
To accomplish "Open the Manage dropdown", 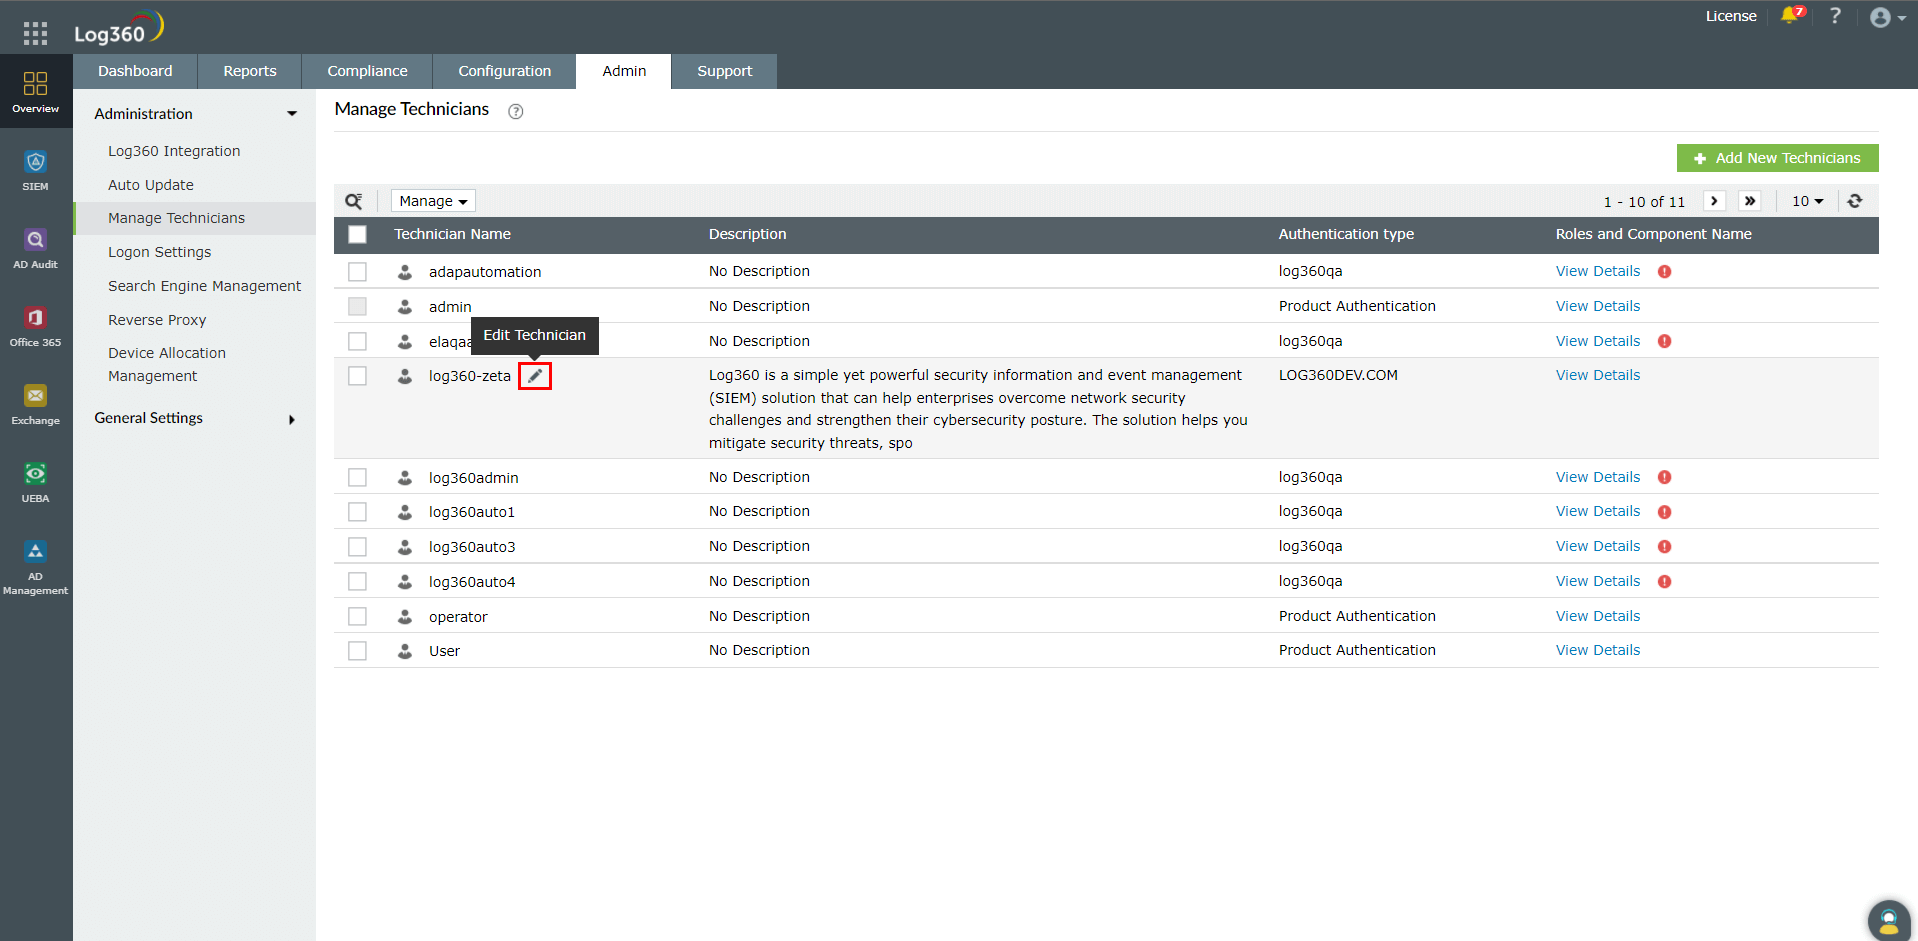I will pyautogui.click(x=433, y=201).
